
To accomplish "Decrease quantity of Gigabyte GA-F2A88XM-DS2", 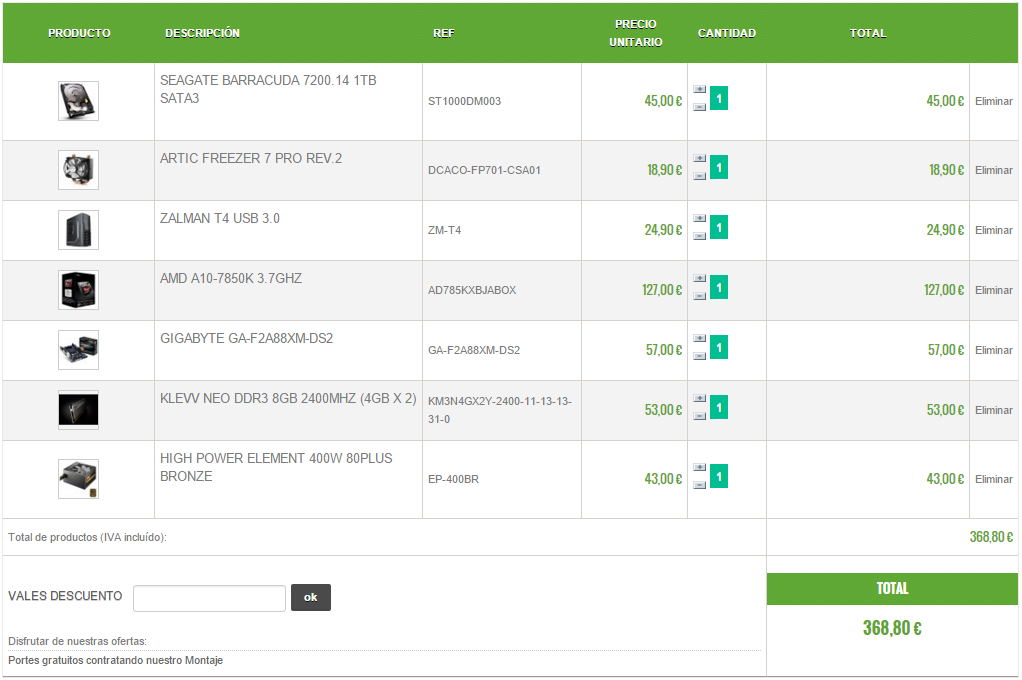I will coord(699,356).
